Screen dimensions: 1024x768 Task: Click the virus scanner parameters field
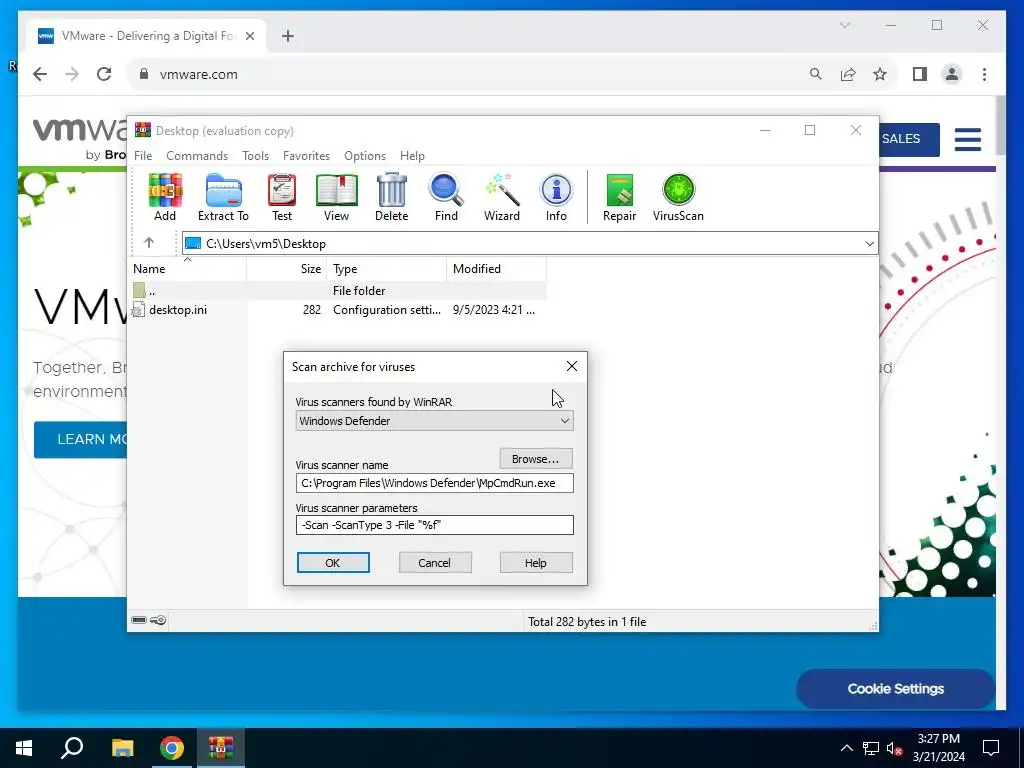coord(434,525)
